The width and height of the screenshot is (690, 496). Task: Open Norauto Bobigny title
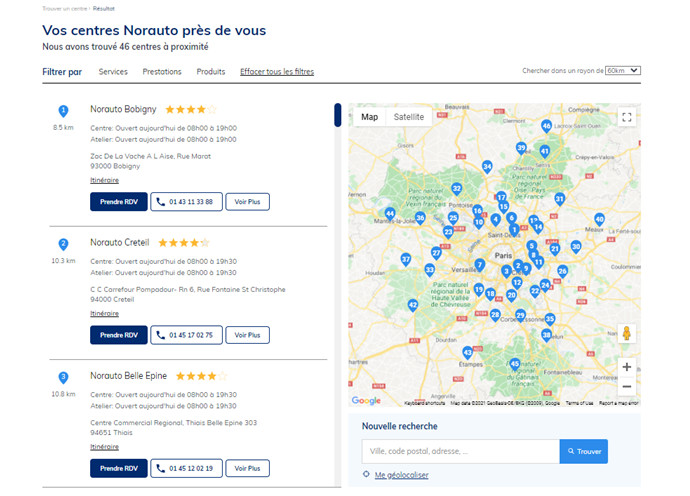coord(123,109)
